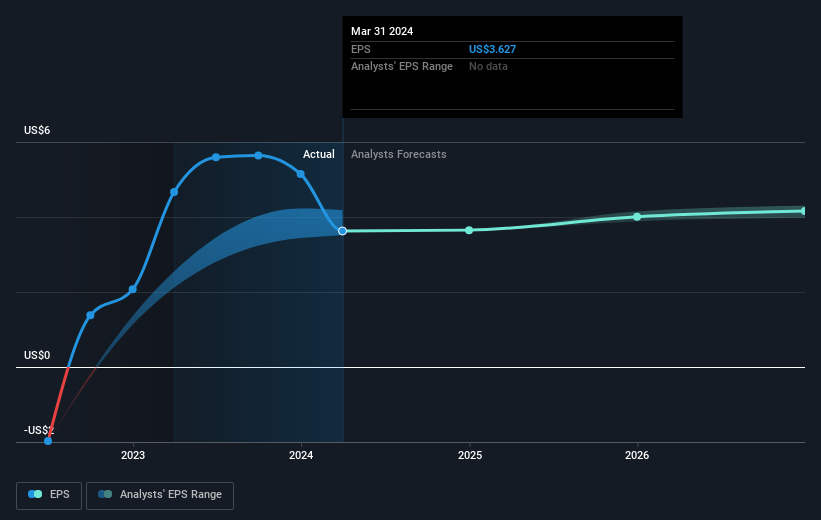Click the 2024 x-axis label

pos(301,455)
